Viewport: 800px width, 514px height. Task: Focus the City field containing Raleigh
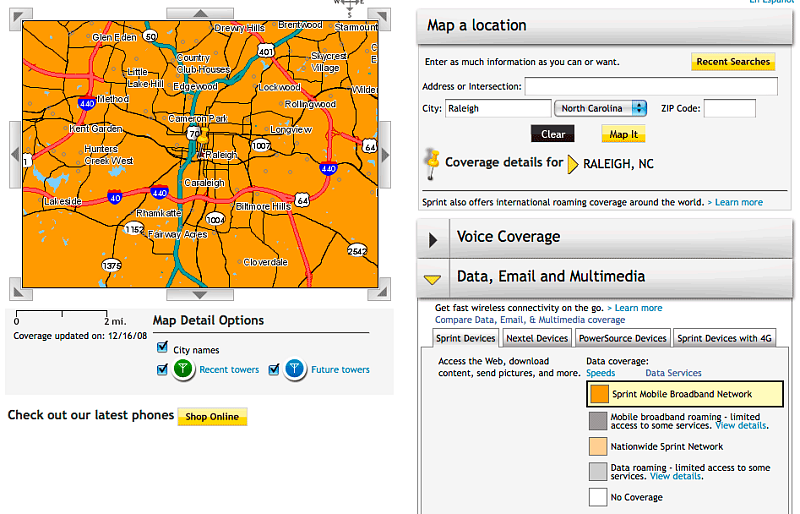coord(498,108)
